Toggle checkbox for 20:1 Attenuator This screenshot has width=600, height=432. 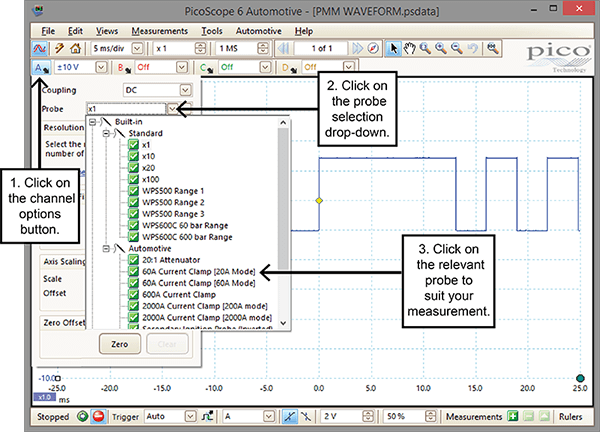click(133, 260)
